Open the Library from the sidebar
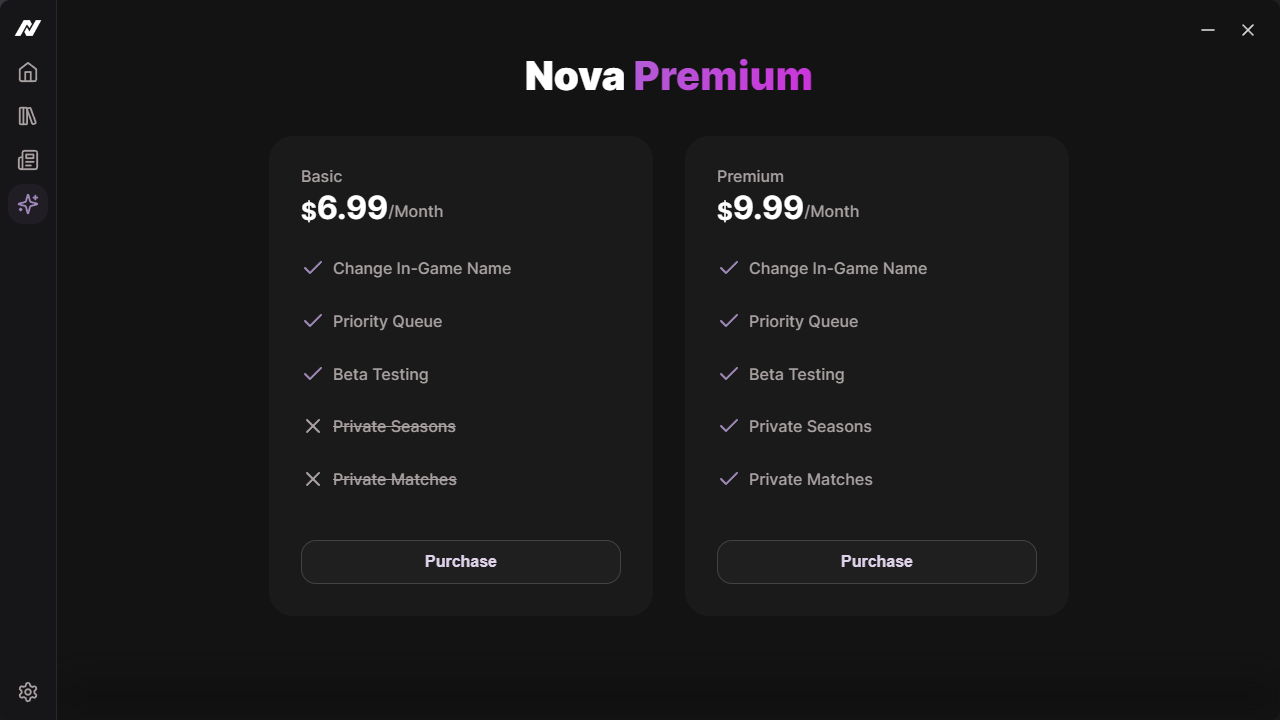This screenshot has width=1280, height=720. tap(28, 116)
